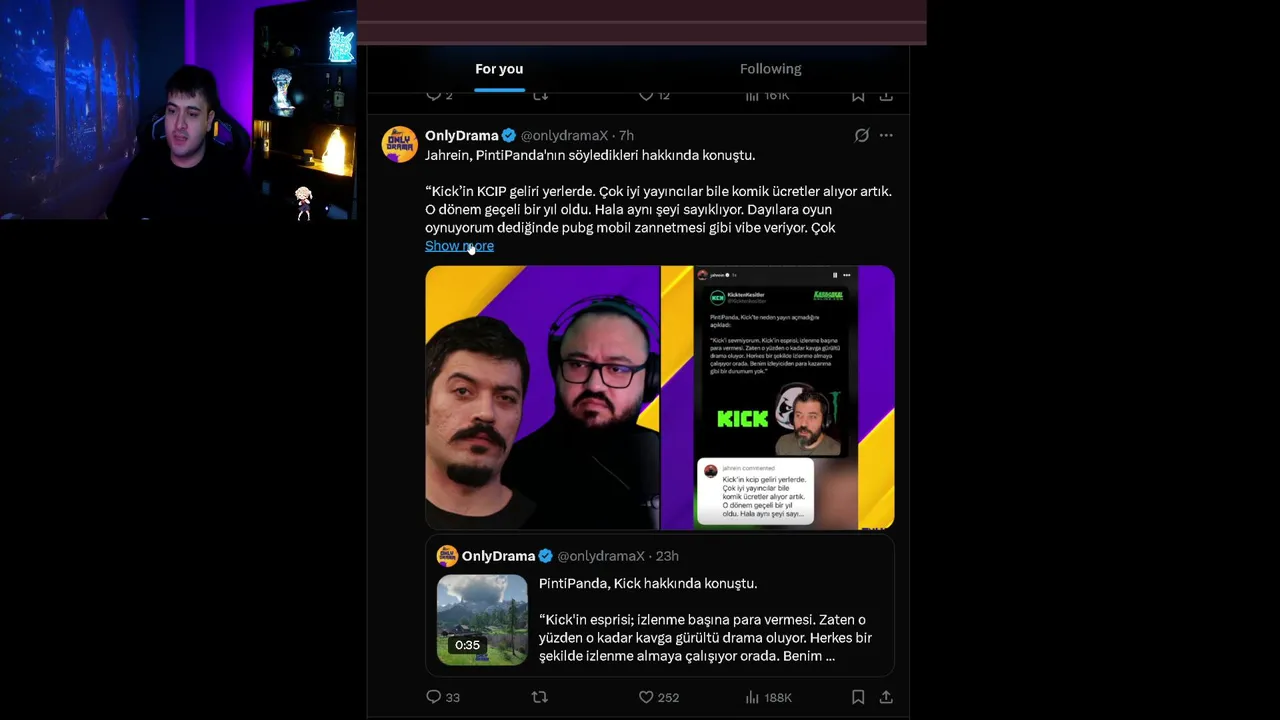Click verified badge next to OnlyDrama 7h post
1280x720 pixels.
click(508, 135)
